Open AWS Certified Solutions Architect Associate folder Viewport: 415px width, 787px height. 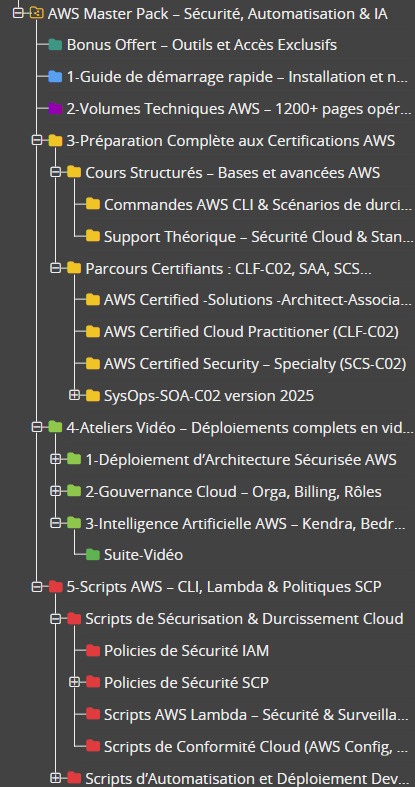(258, 300)
